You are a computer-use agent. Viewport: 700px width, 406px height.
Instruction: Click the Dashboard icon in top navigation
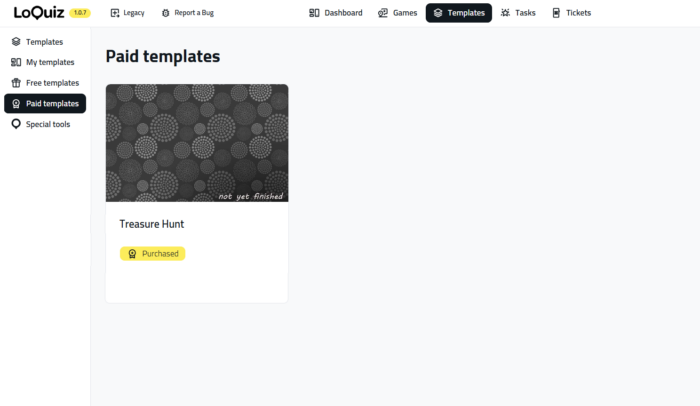314,13
